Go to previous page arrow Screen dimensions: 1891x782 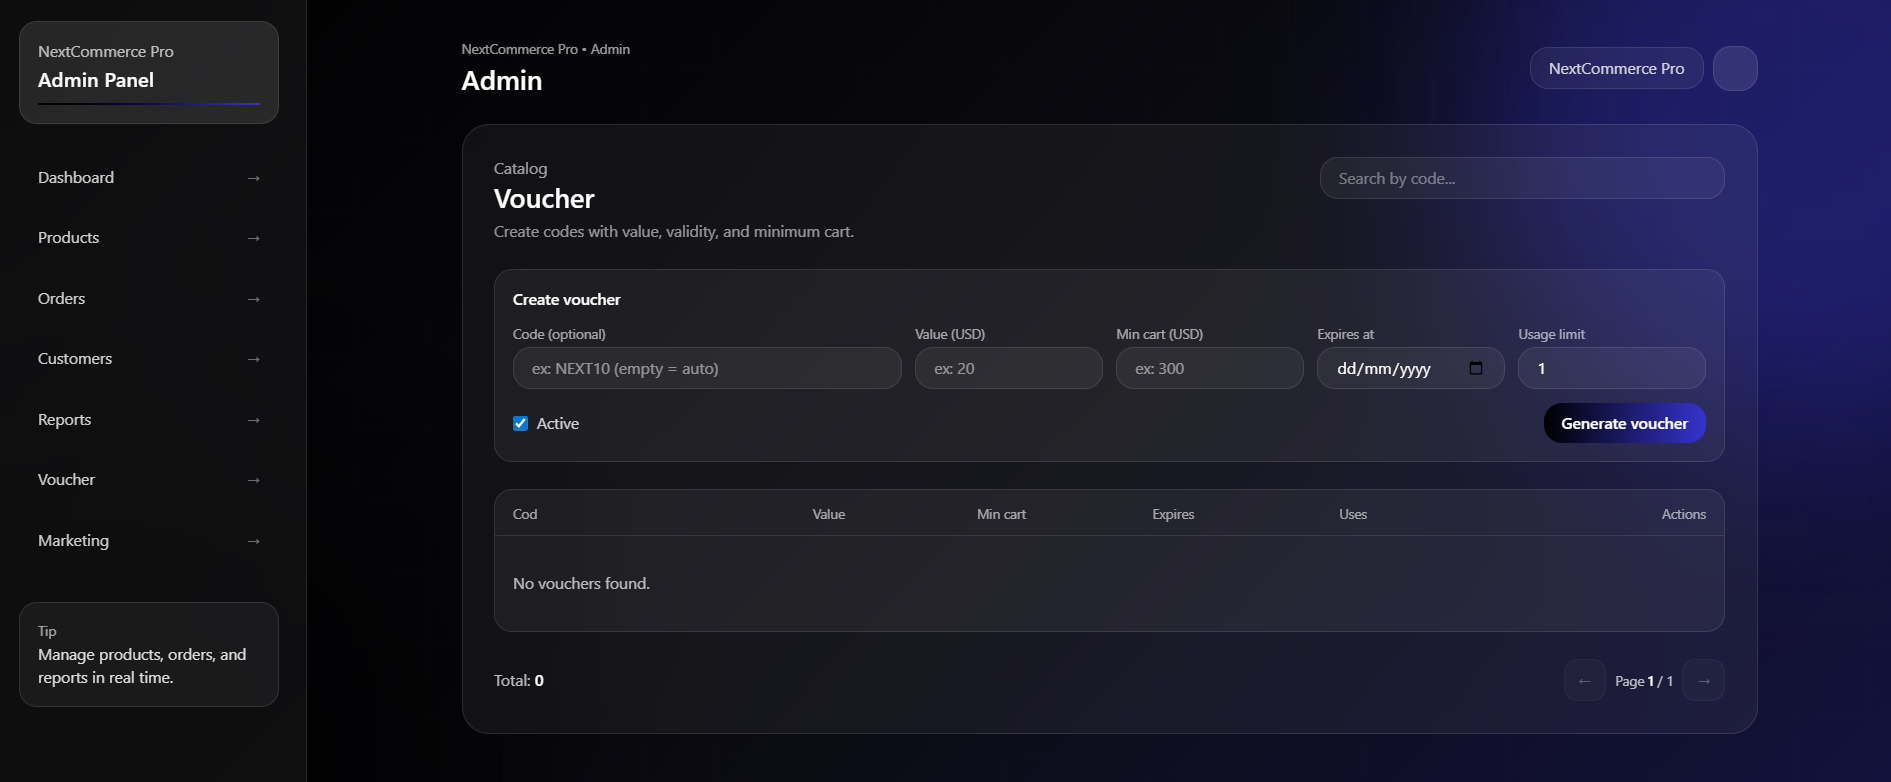click(x=1585, y=681)
